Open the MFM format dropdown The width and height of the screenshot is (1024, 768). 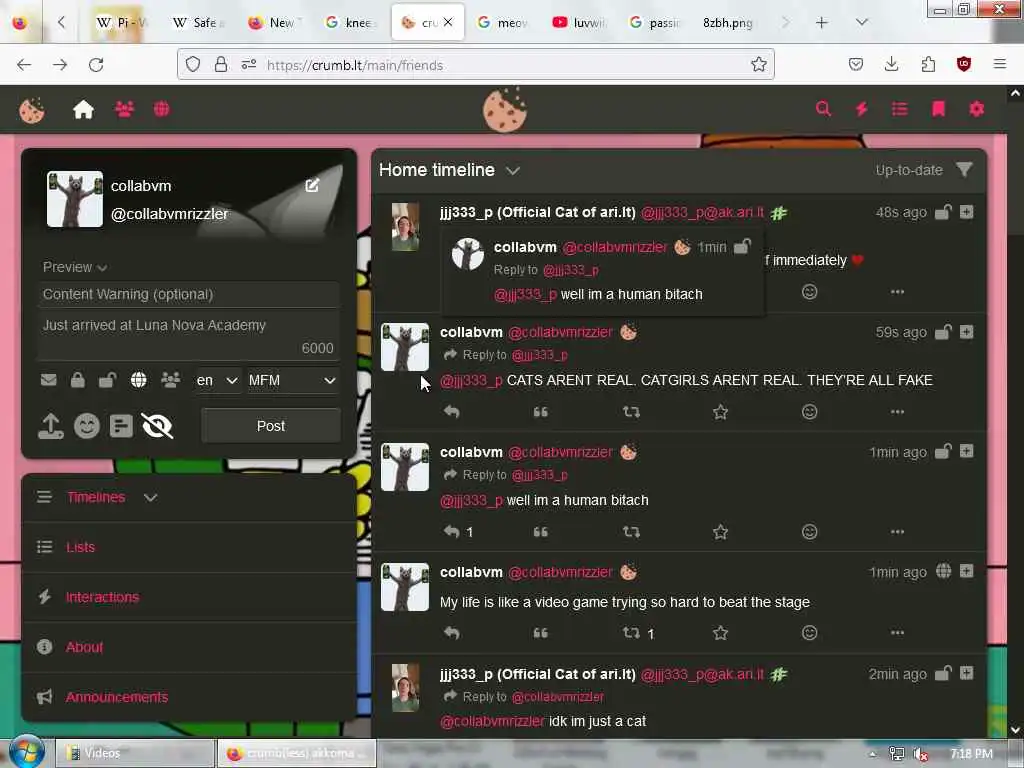(x=293, y=380)
